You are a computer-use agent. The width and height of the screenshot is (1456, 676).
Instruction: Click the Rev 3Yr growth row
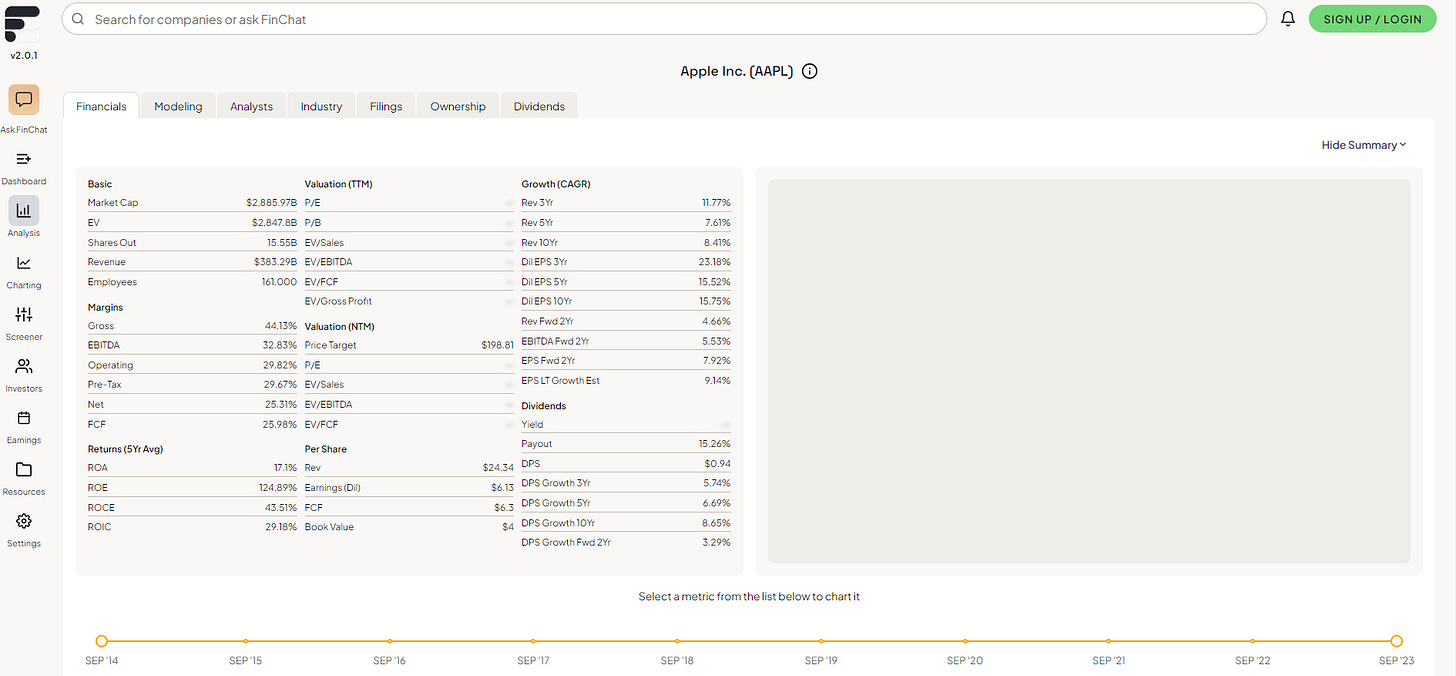[626, 203]
